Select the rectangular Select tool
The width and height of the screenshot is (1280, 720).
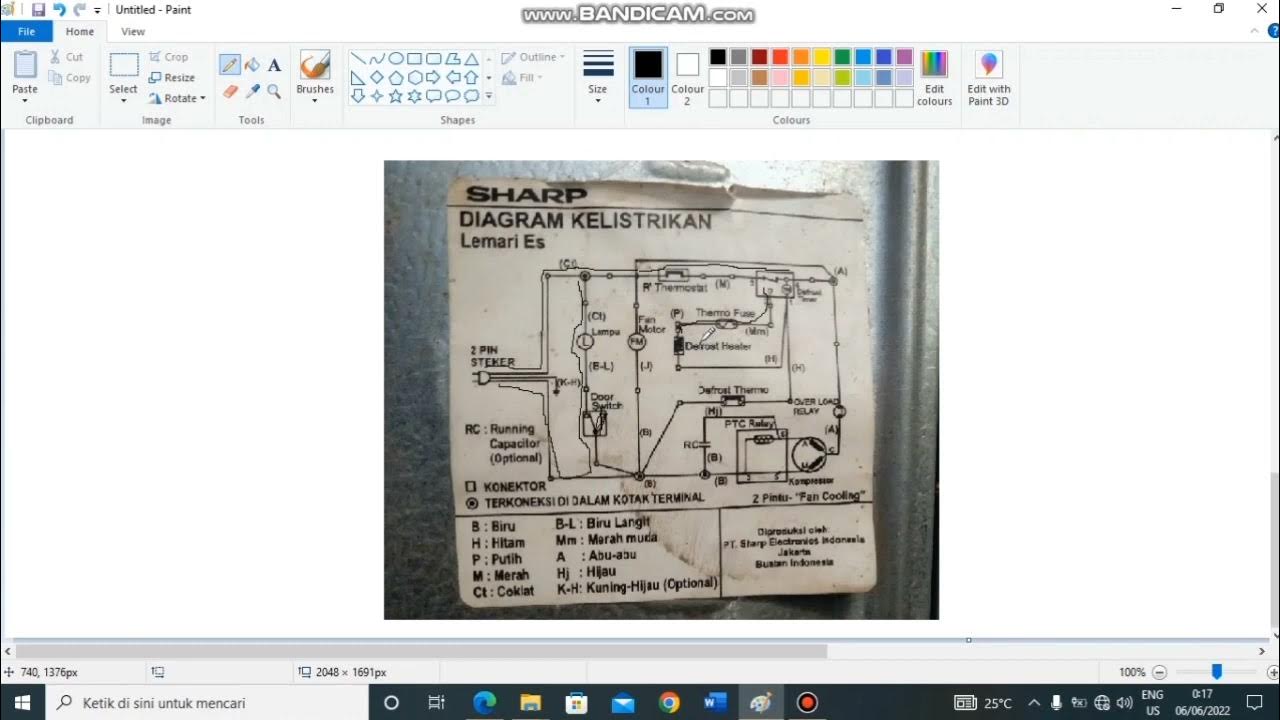pyautogui.click(x=124, y=65)
